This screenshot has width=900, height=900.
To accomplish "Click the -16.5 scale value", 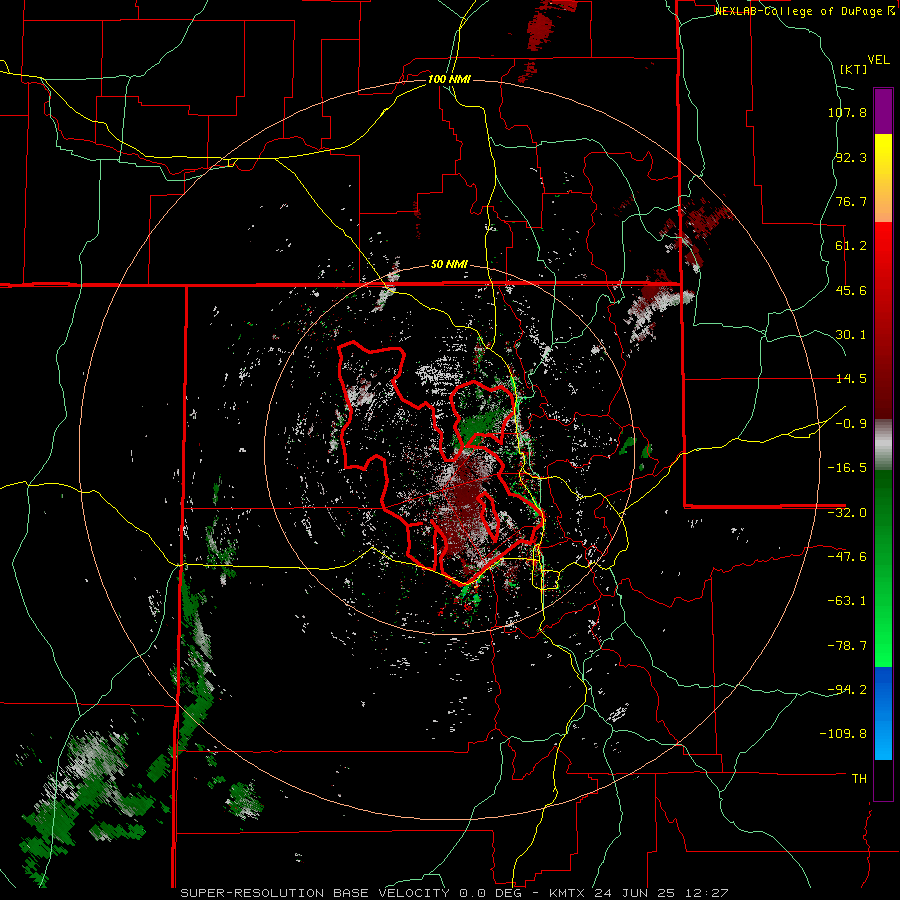I will pos(847,468).
